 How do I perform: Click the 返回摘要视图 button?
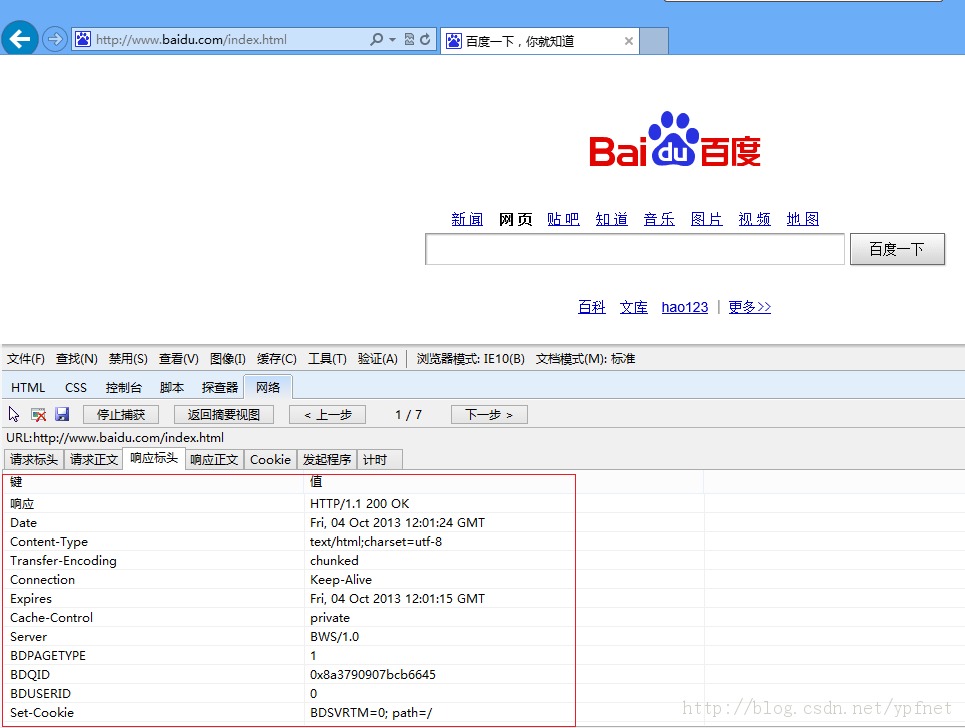pos(223,415)
